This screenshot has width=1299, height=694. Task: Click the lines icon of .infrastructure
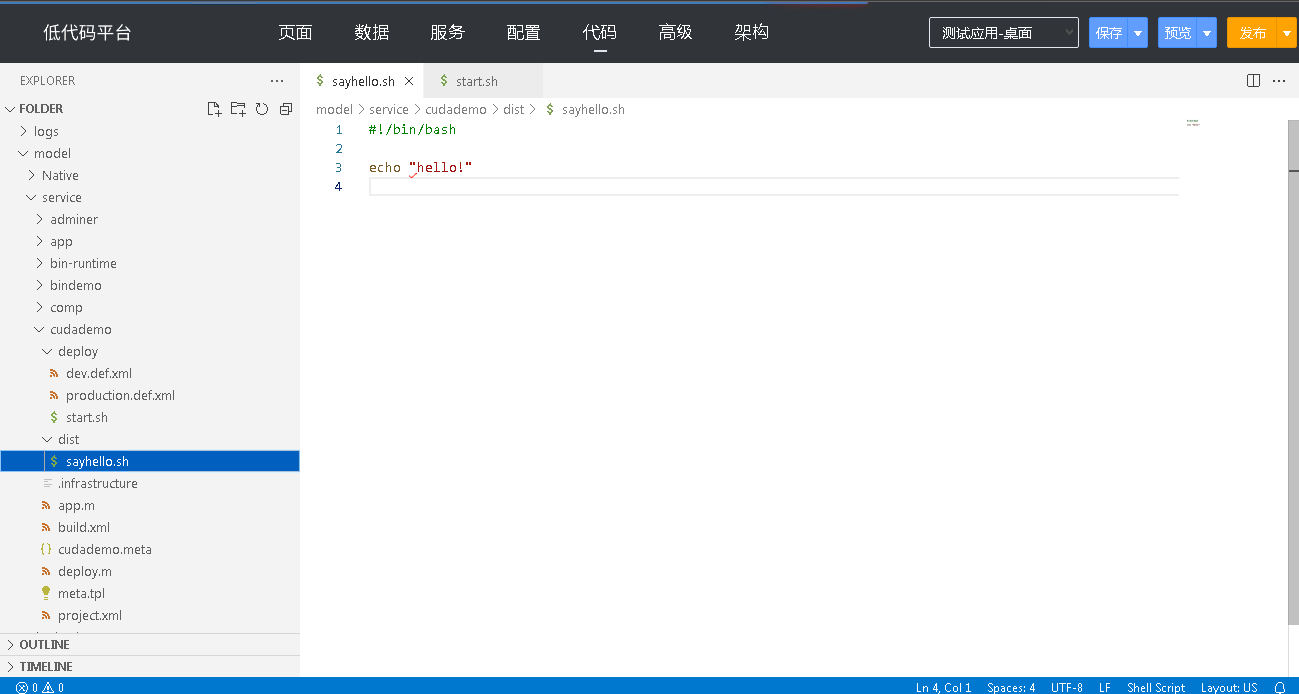(x=47, y=483)
